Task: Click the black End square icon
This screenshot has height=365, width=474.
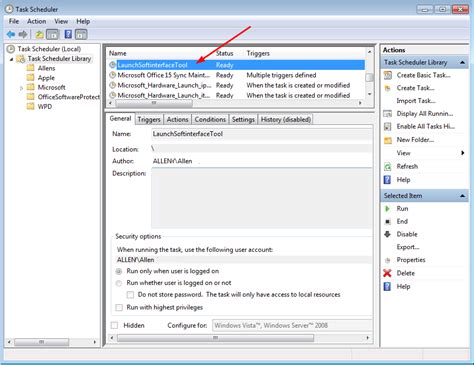Action: pos(388,222)
